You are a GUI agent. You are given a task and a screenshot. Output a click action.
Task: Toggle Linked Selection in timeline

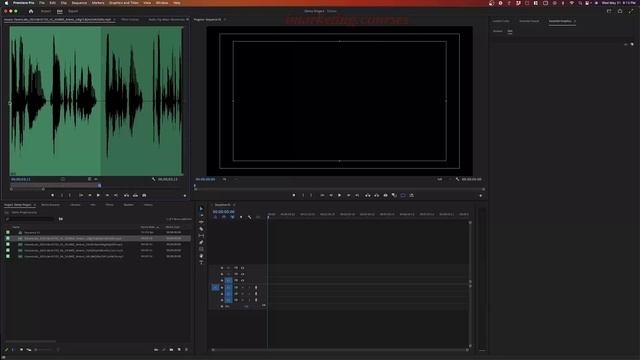[x=232, y=217]
